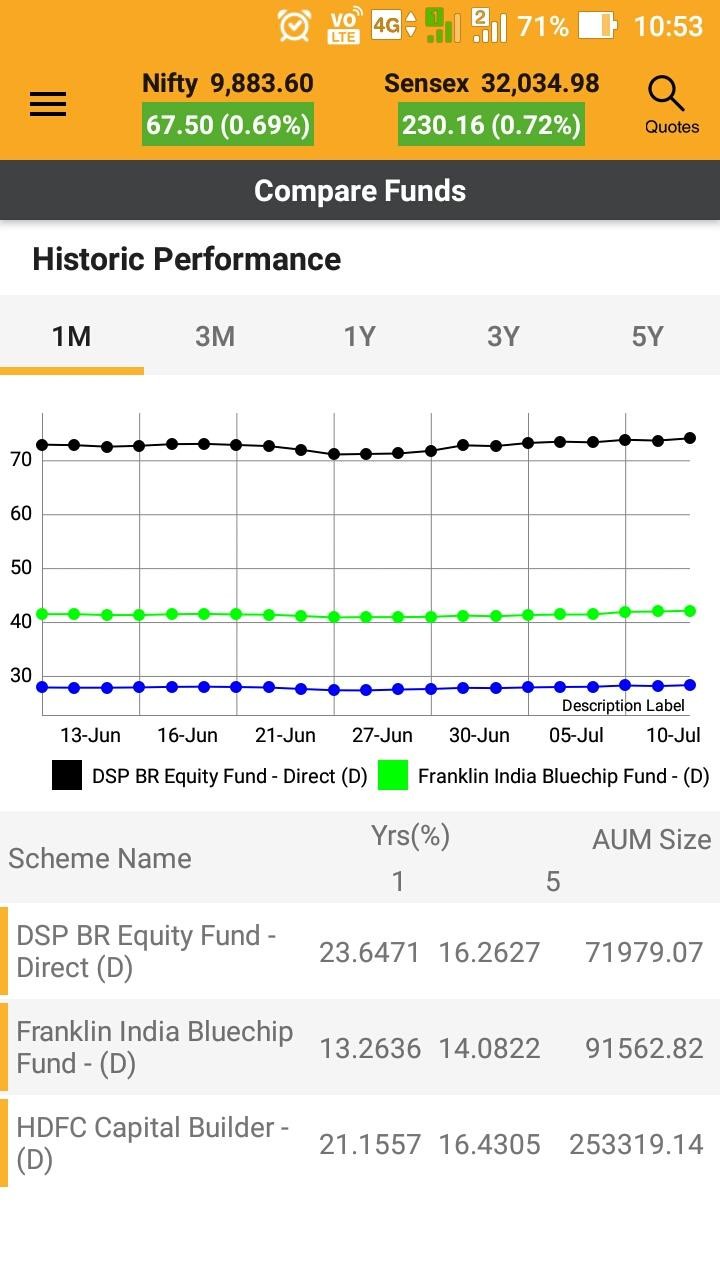Open the hamburger navigation menu
Image resolution: width=720 pixels, height=1280 pixels.
click(x=48, y=104)
